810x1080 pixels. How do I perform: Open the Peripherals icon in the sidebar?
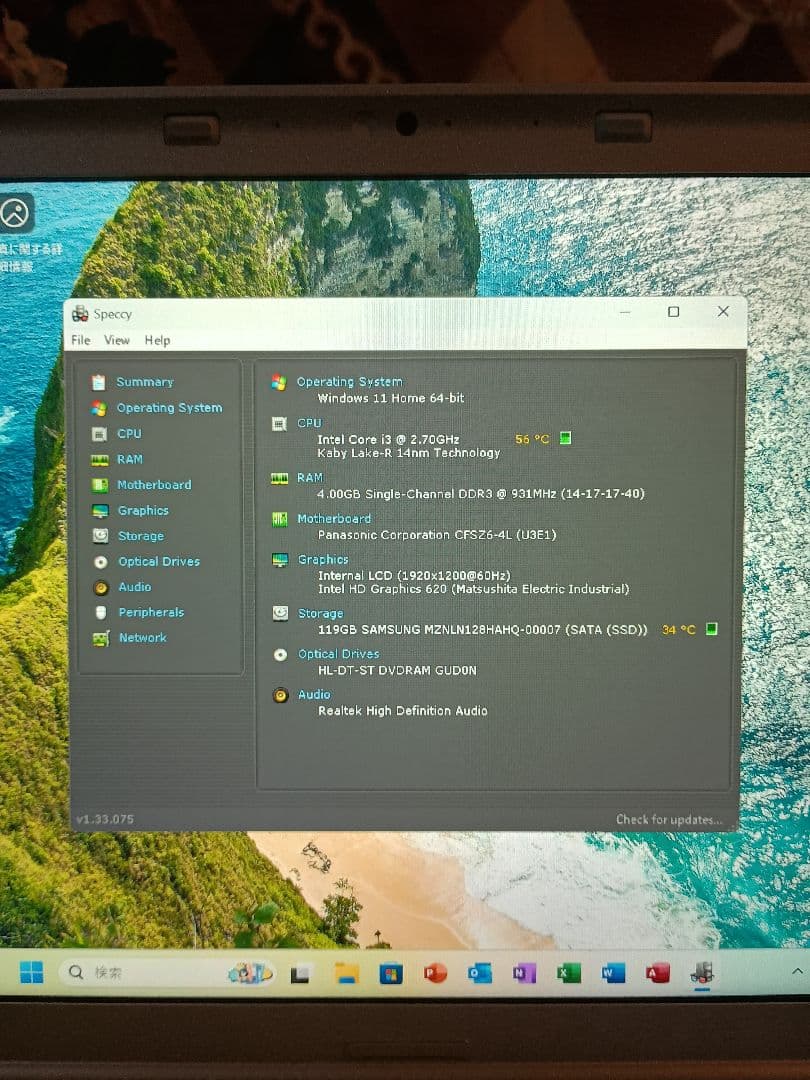click(x=100, y=613)
